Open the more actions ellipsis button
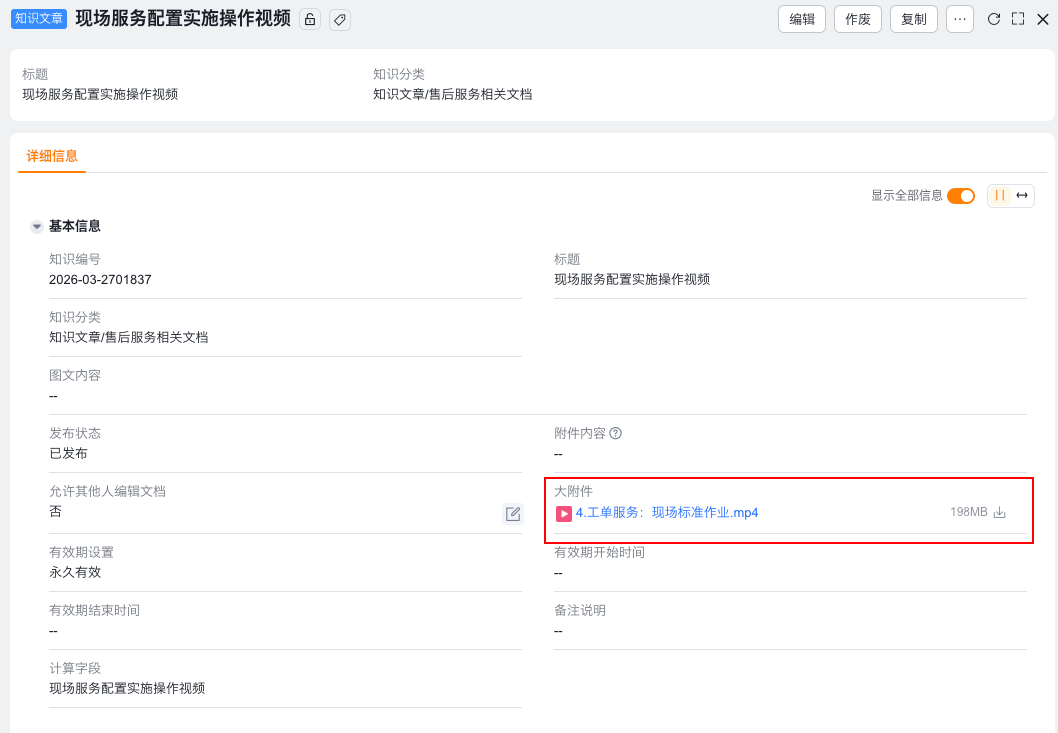Image resolution: width=1058 pixels, height=733 pixels. 959,19
